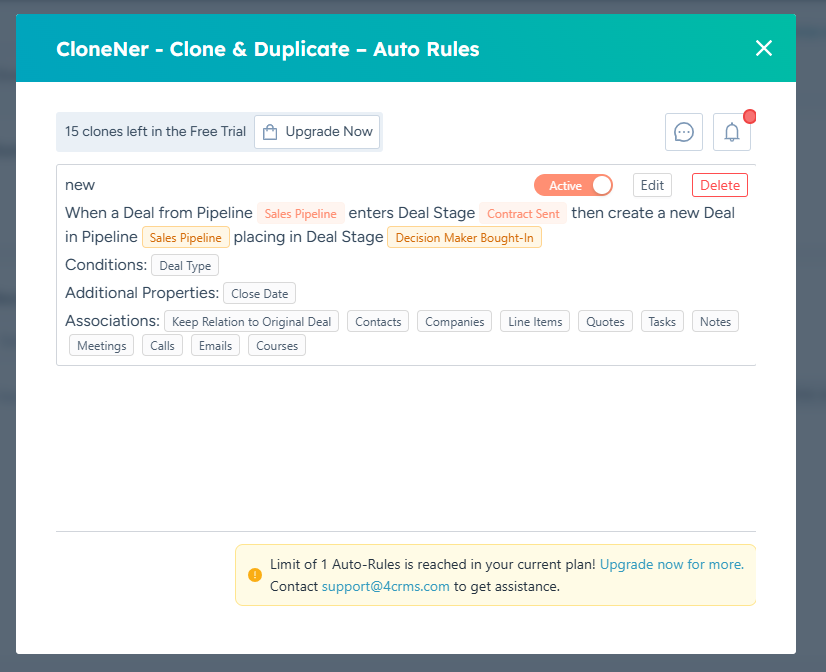Click the Courses association tag

tap(277, 345)
